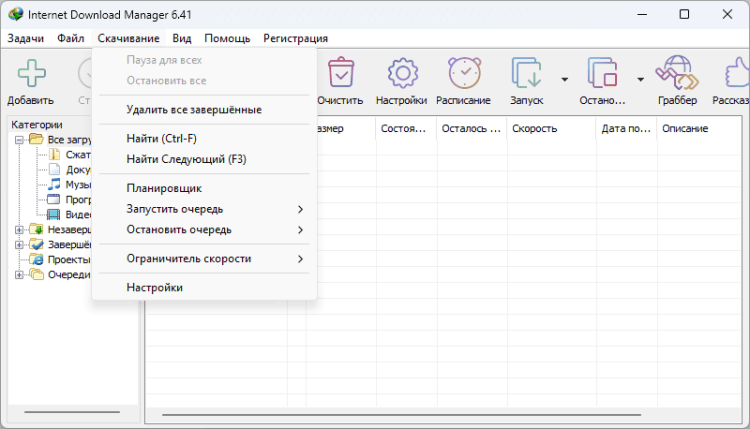Select the Video category film icon
Screen dimensions: 750x429
point(54,214)
